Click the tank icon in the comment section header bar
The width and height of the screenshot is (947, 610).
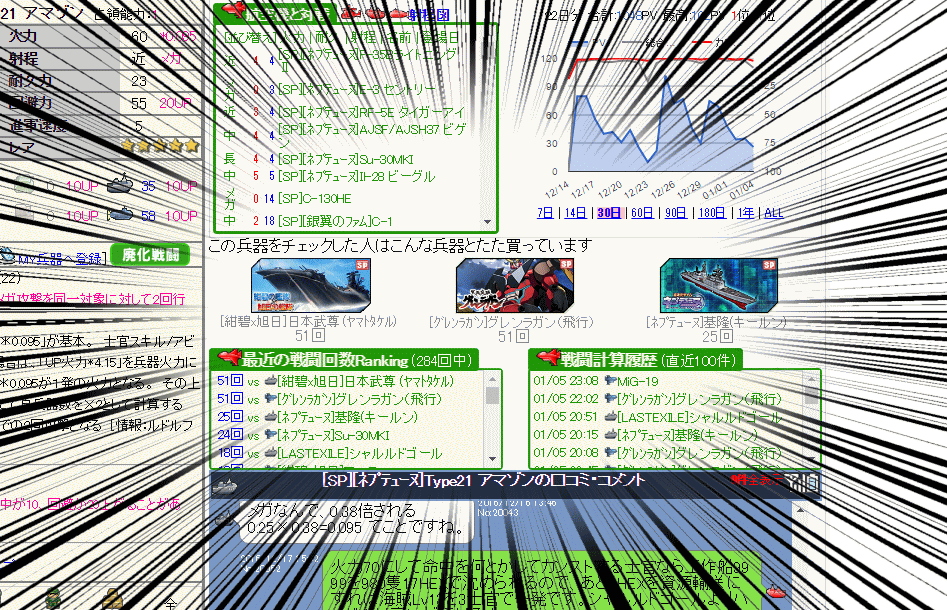[x=225, y=488]
